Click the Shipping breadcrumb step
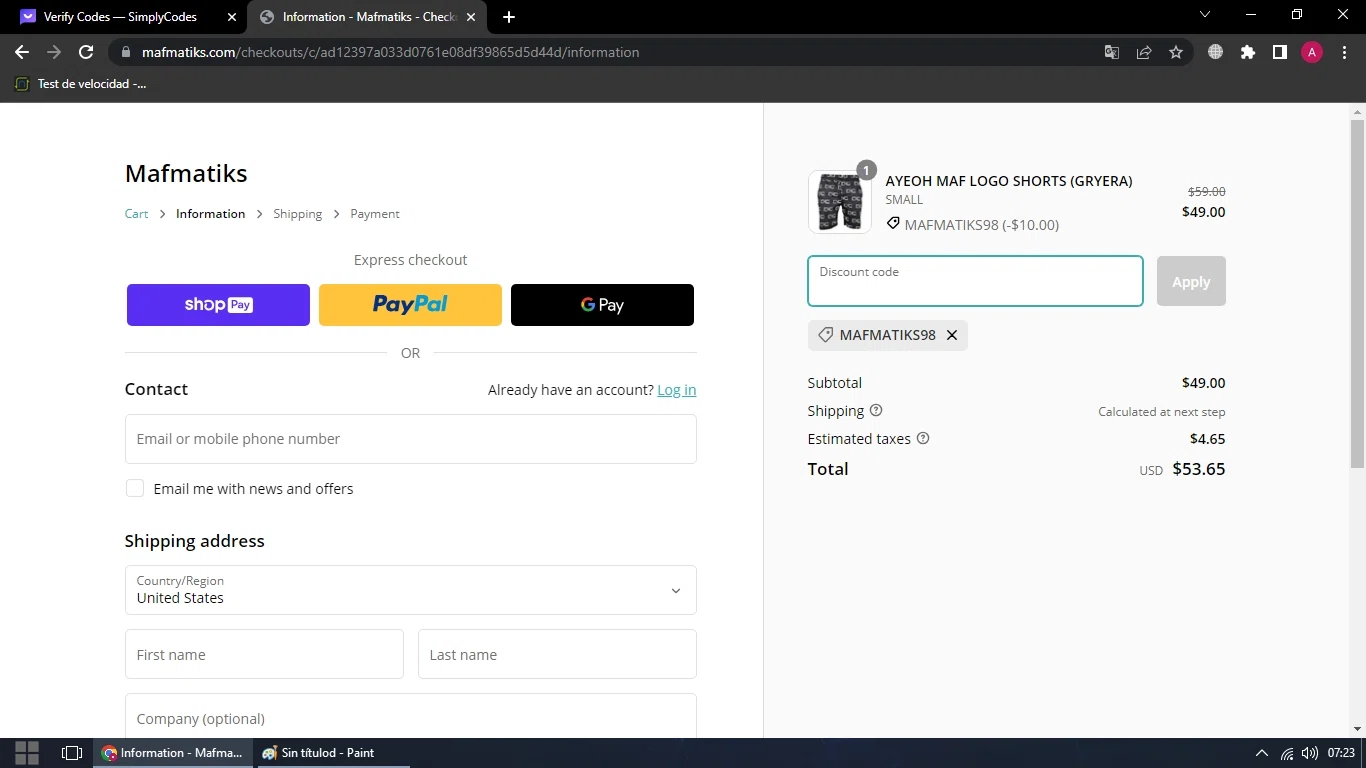This screenshot has height=768, width=1366. pos(297,214)
